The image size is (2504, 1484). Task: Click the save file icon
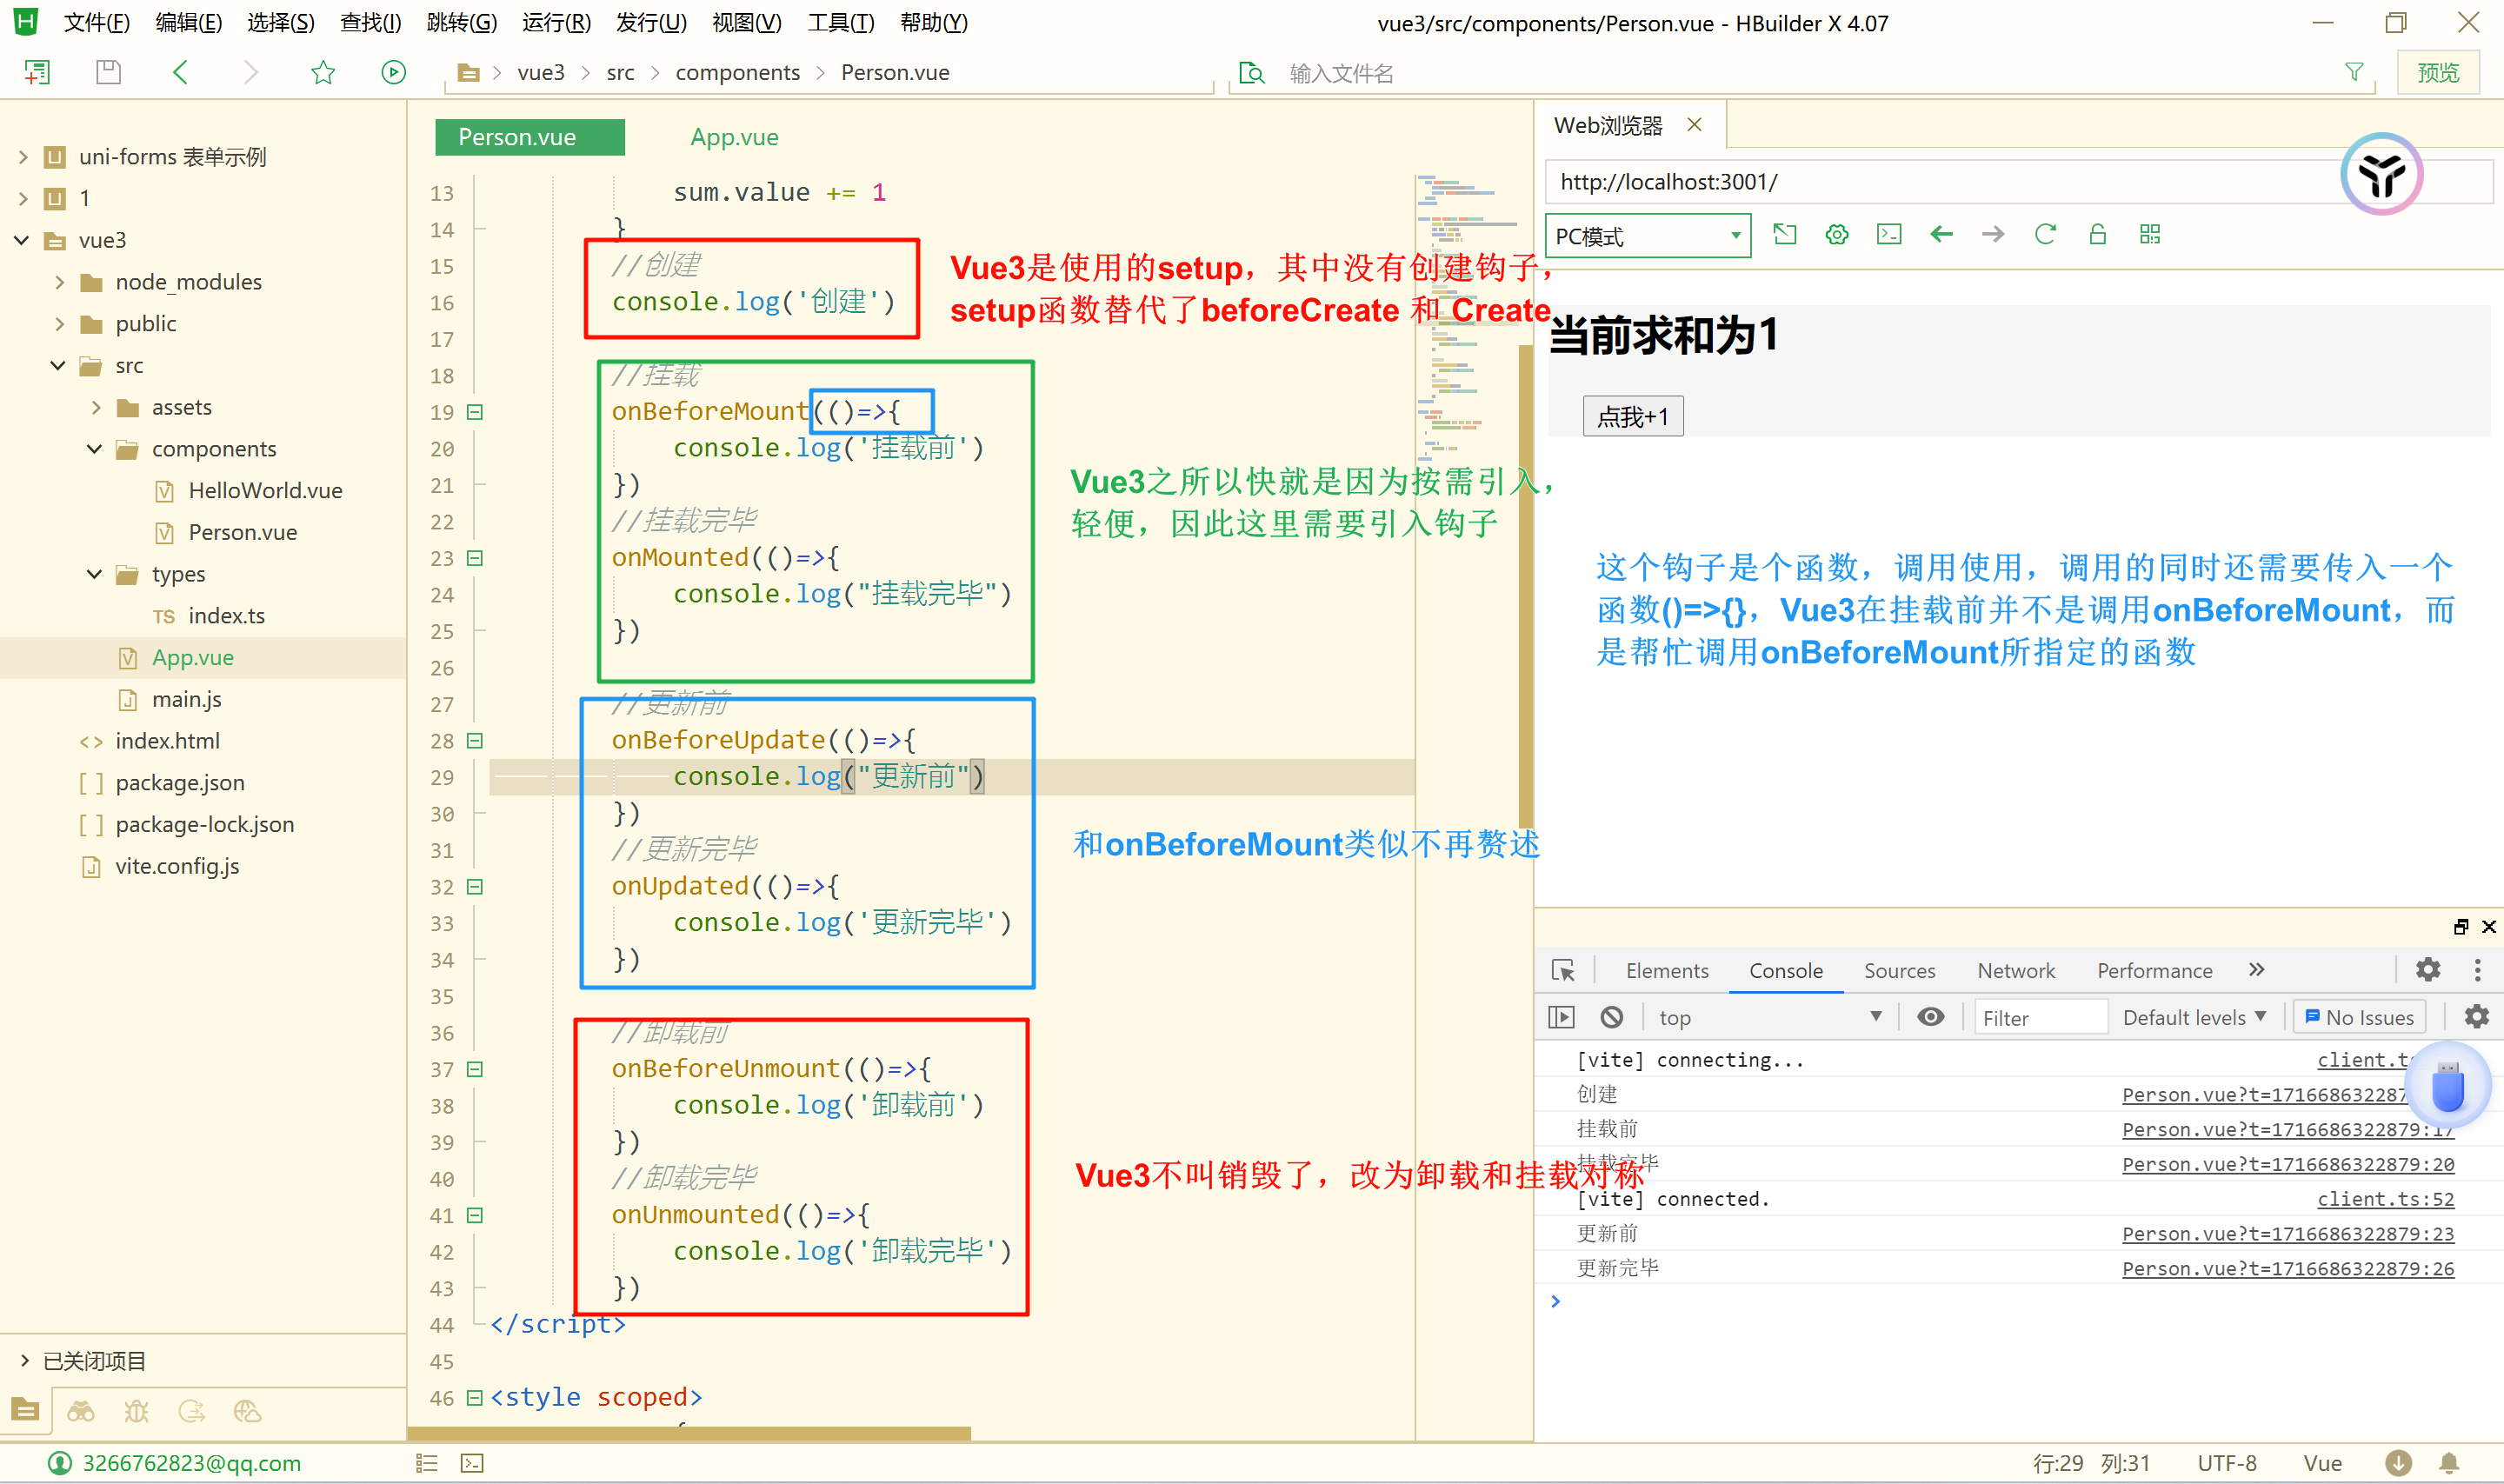pyautogui.click(x=108, y=72)
